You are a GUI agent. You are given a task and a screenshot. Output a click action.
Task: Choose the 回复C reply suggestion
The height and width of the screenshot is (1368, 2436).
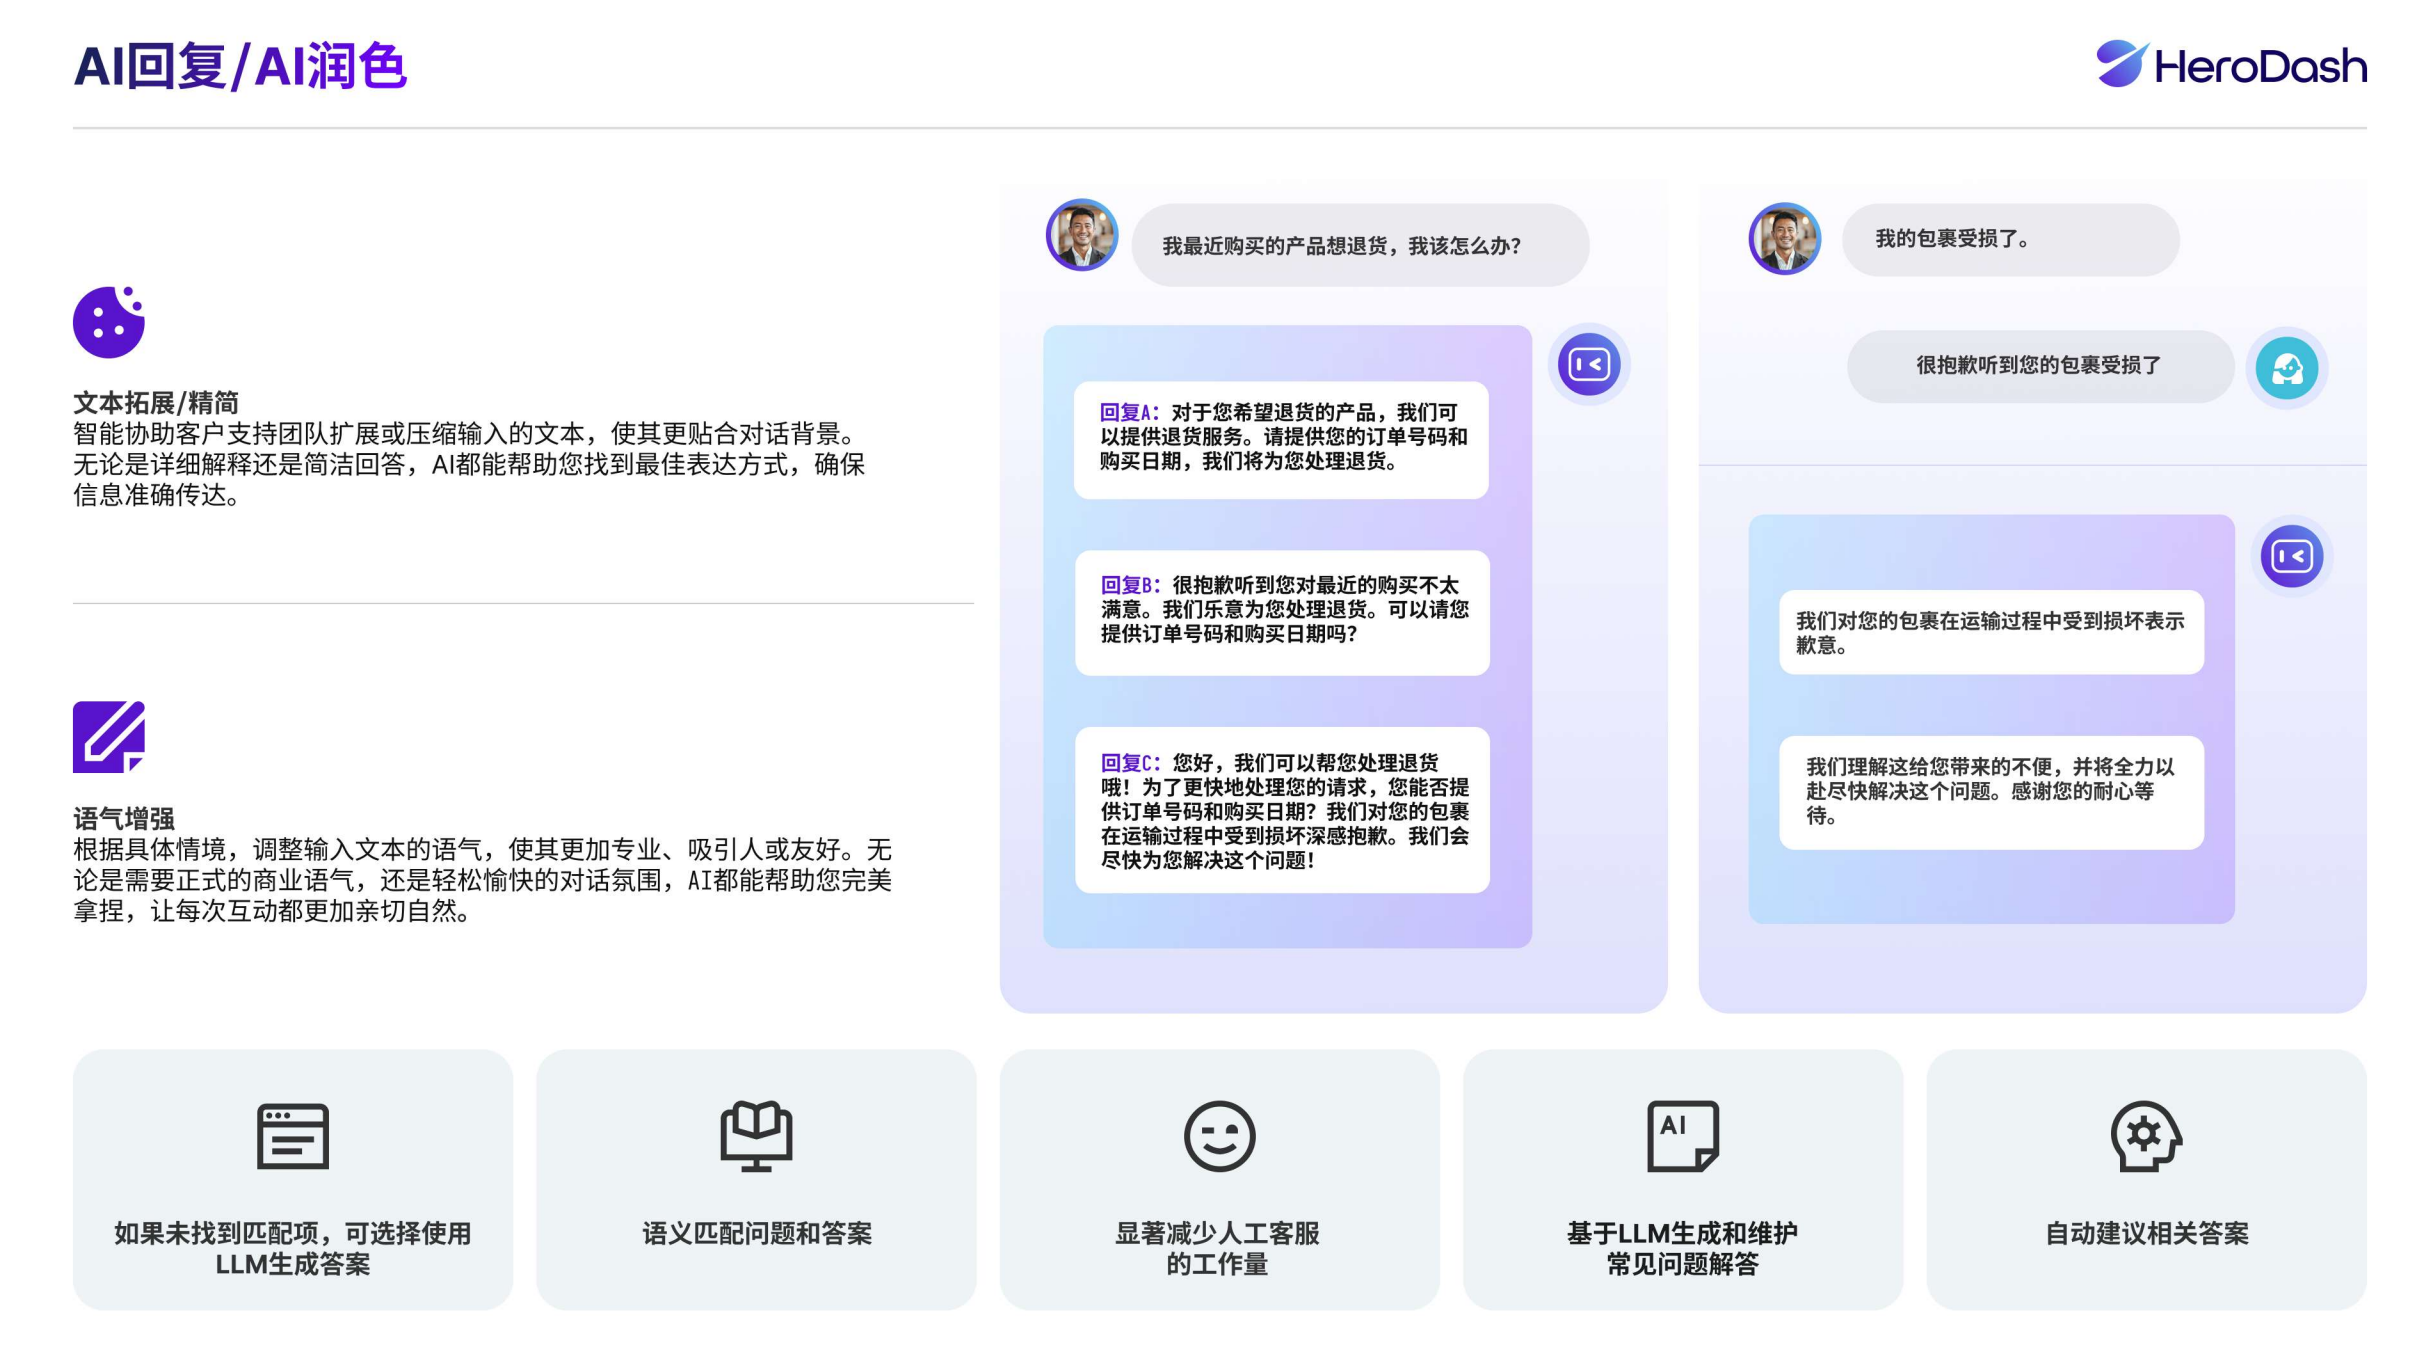coord(1282,810)
